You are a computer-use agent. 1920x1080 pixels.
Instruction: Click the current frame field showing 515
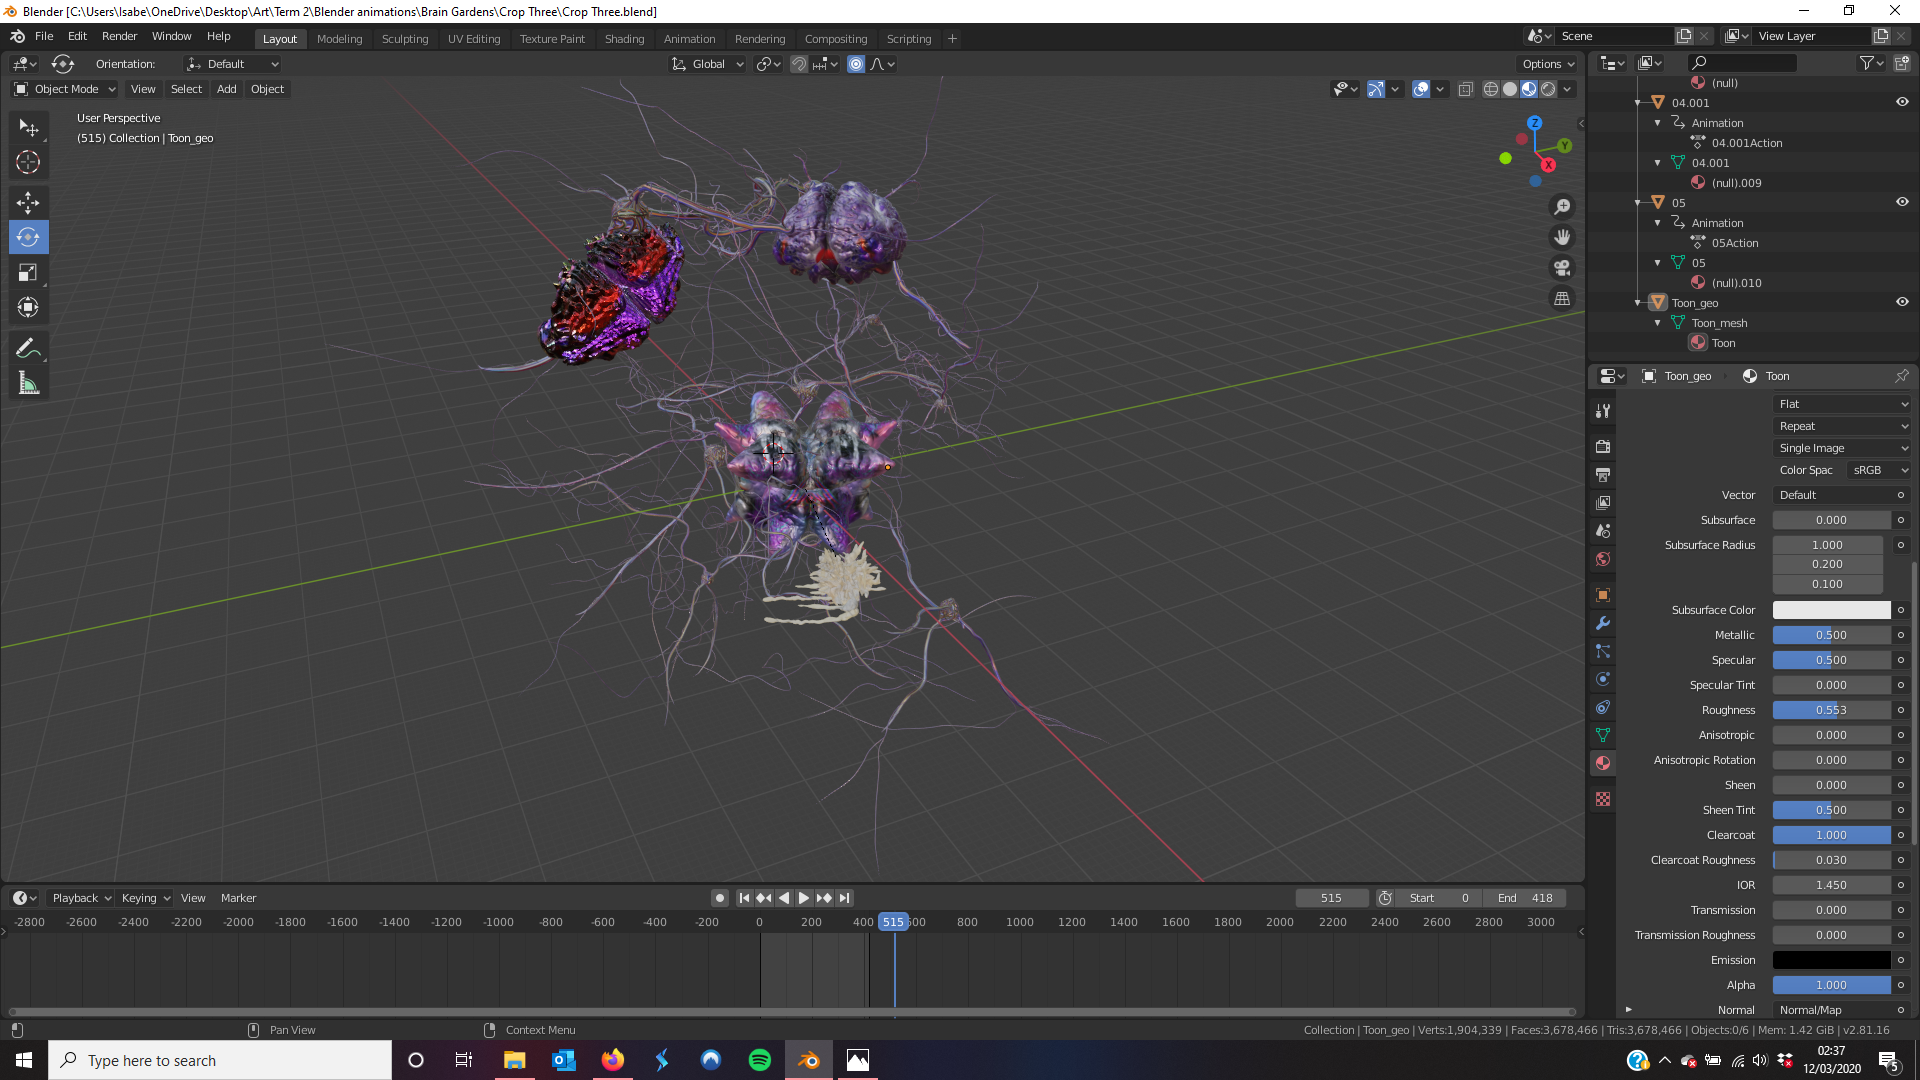(x=1331, y=898)
